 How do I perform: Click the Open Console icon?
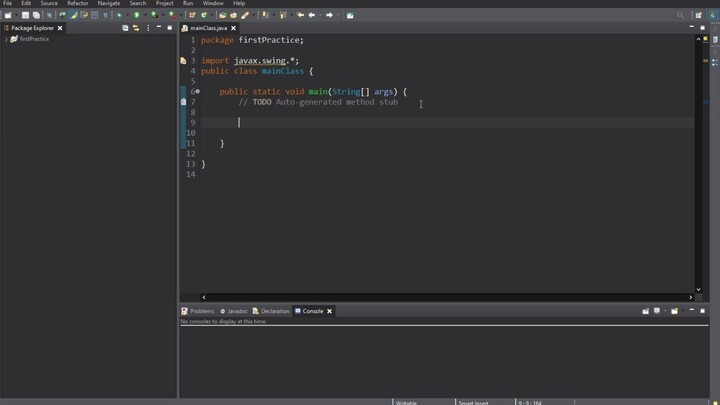[x=674, y=311]
